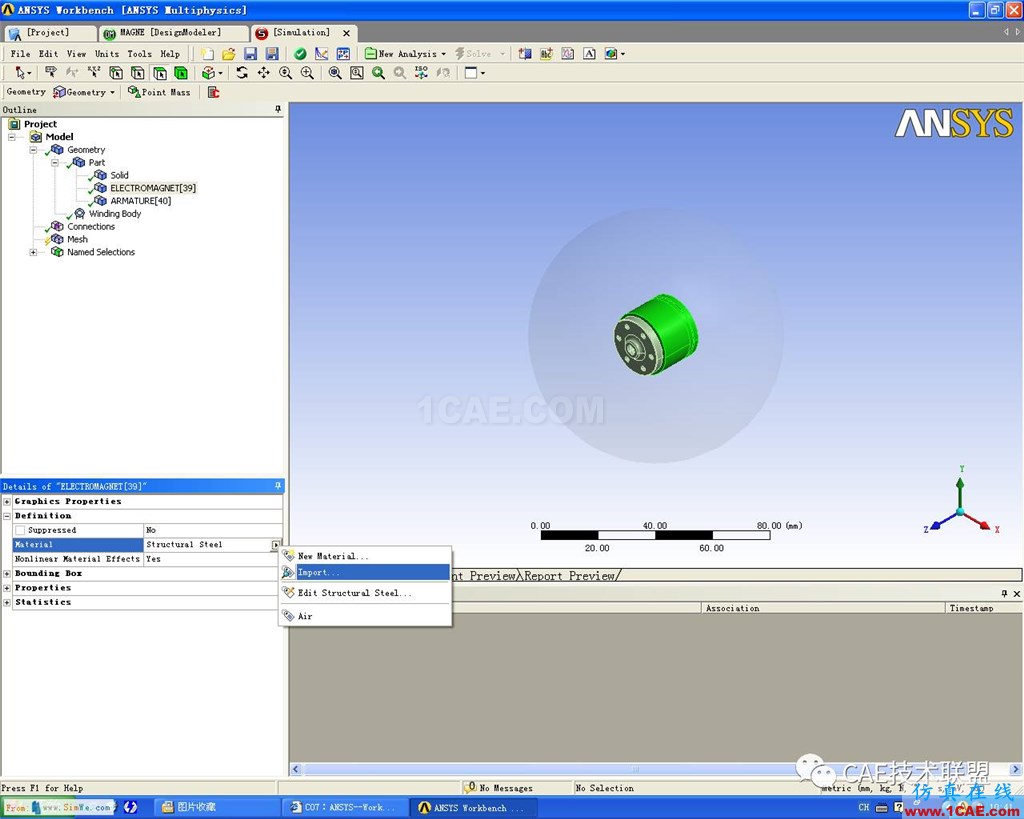Click the New file toolbar icon

tap(207, 54)
